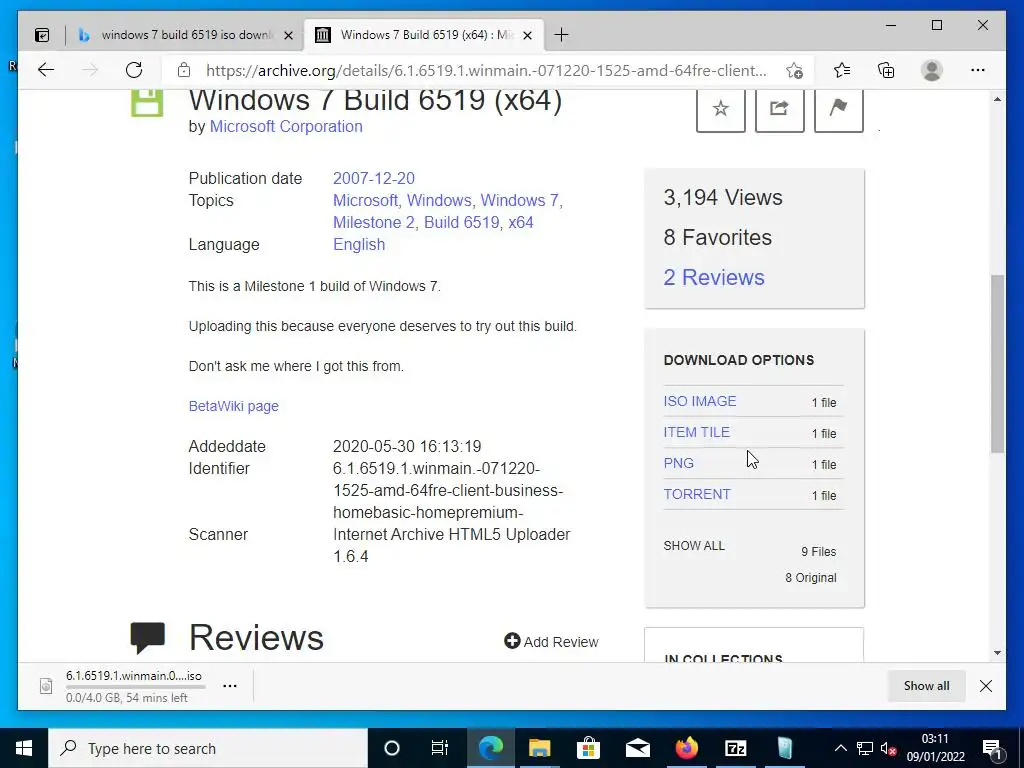
Task: Open a new tab with plus button
Action: click(561, 35)
